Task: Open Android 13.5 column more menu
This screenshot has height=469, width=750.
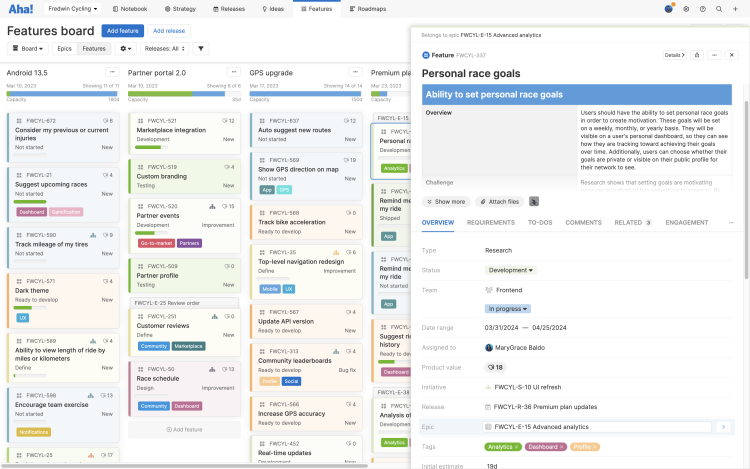Action: pos(112,72)
